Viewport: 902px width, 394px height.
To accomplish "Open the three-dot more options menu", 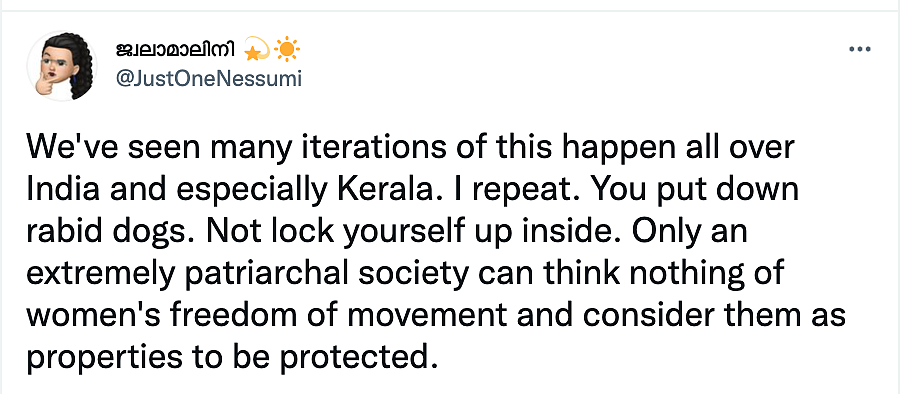I will point(859,49).
